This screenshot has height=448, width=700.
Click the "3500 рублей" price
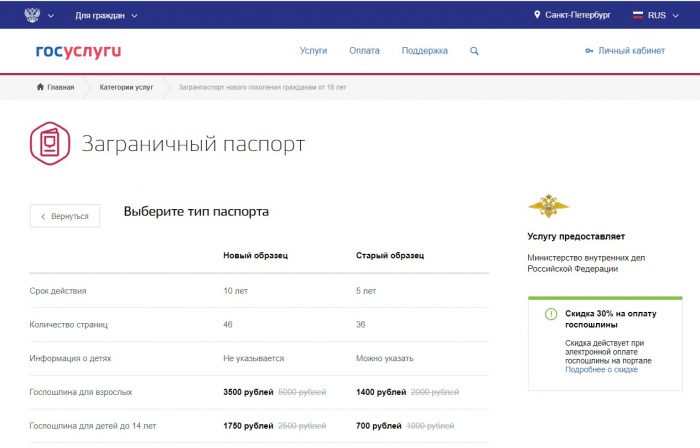(x=248, y=392)
